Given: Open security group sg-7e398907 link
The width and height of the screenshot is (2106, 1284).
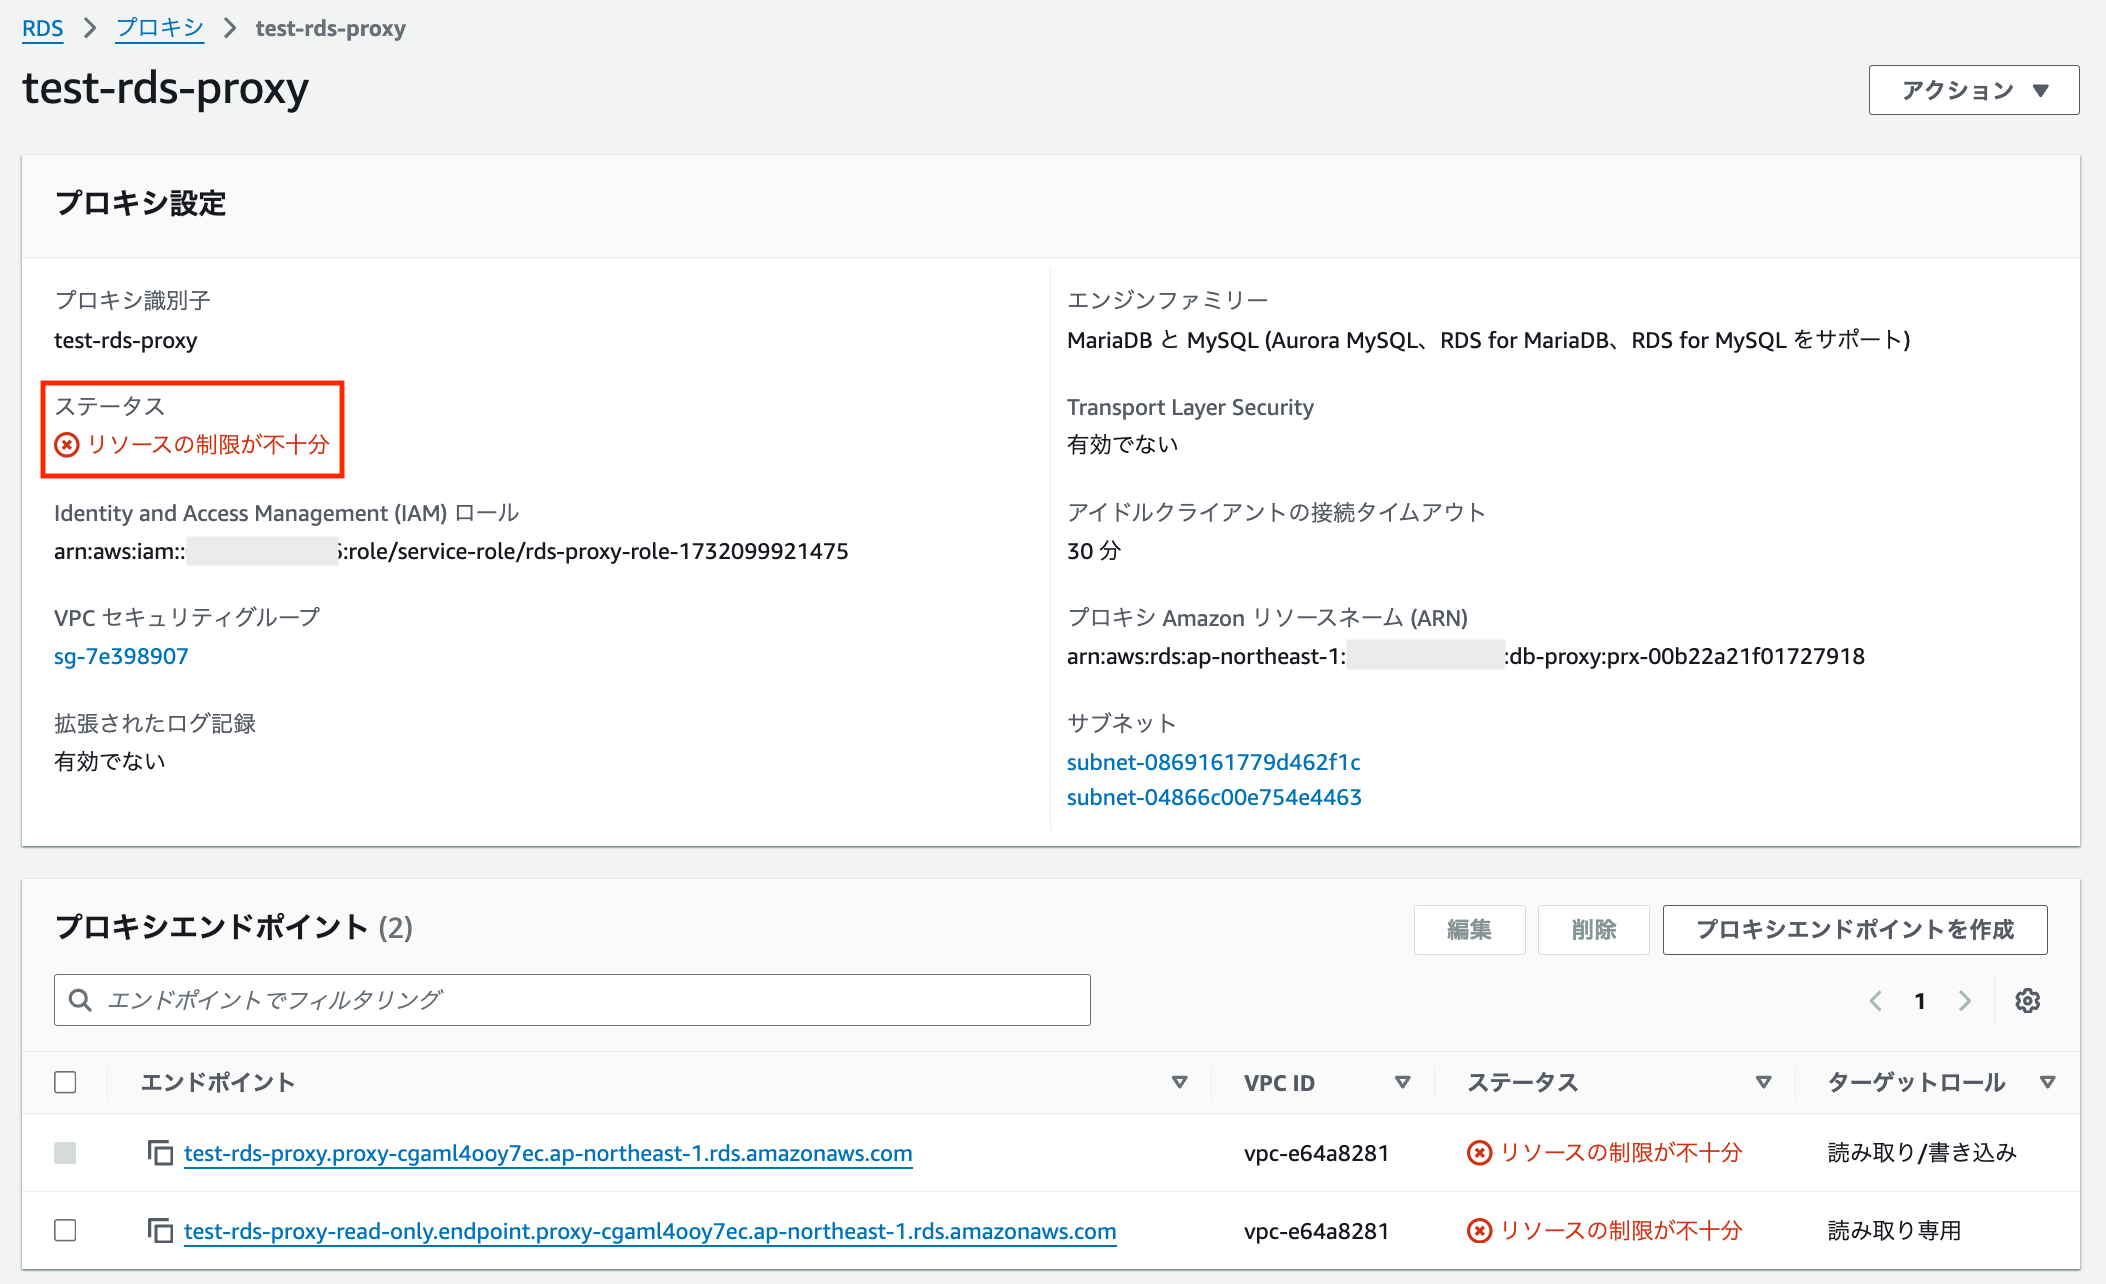Looking at the screenshot, I should pos(121,656).
